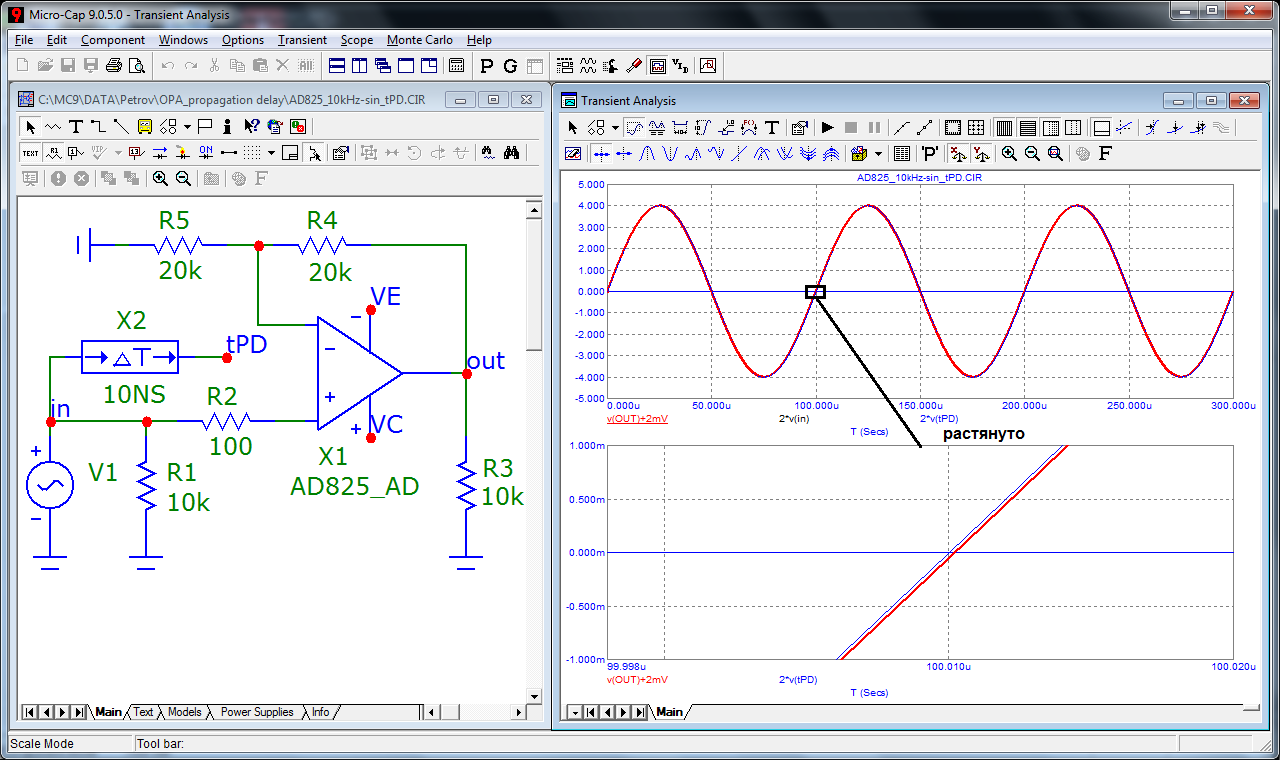Viewport: 1280px width, 760px height.
Task: Click the binoculars Find icon
Action: tap(511, 152)
